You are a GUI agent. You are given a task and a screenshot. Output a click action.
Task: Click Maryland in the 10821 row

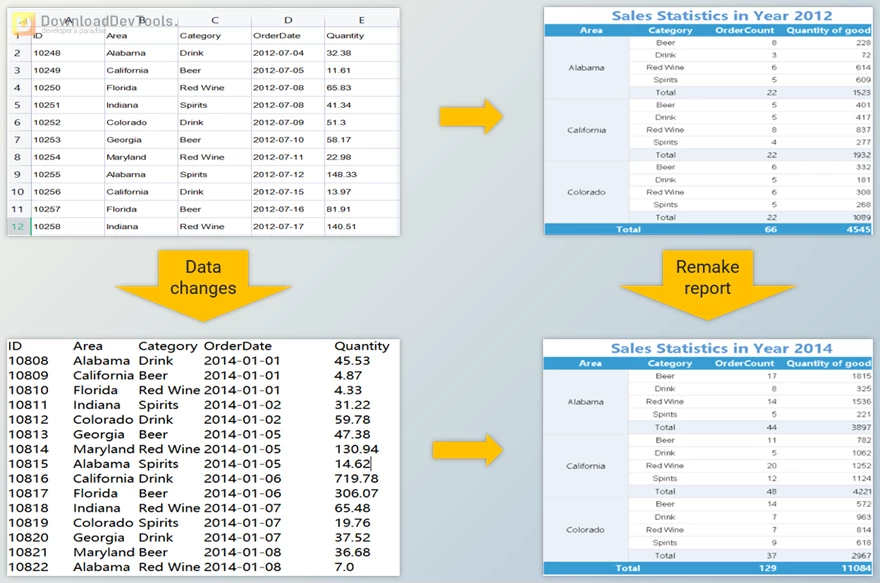pyautogui.click(x=104, y=552)
